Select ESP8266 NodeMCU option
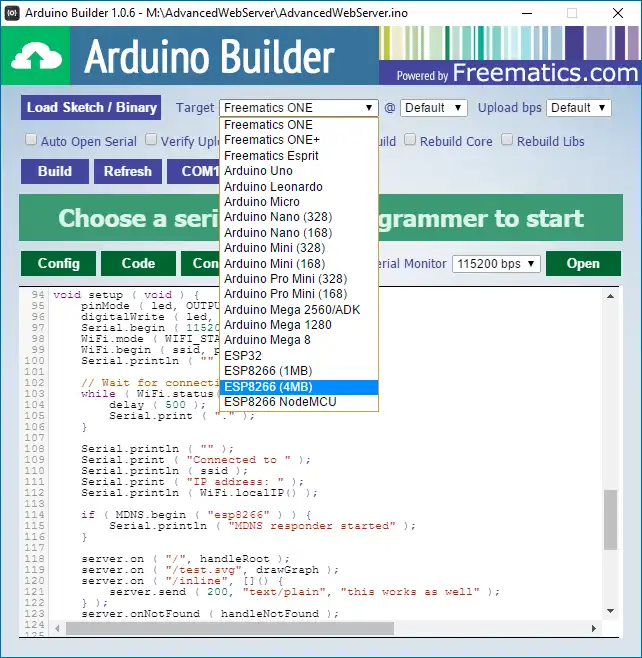This screenshot has width=642, height=658. point(299,402)
